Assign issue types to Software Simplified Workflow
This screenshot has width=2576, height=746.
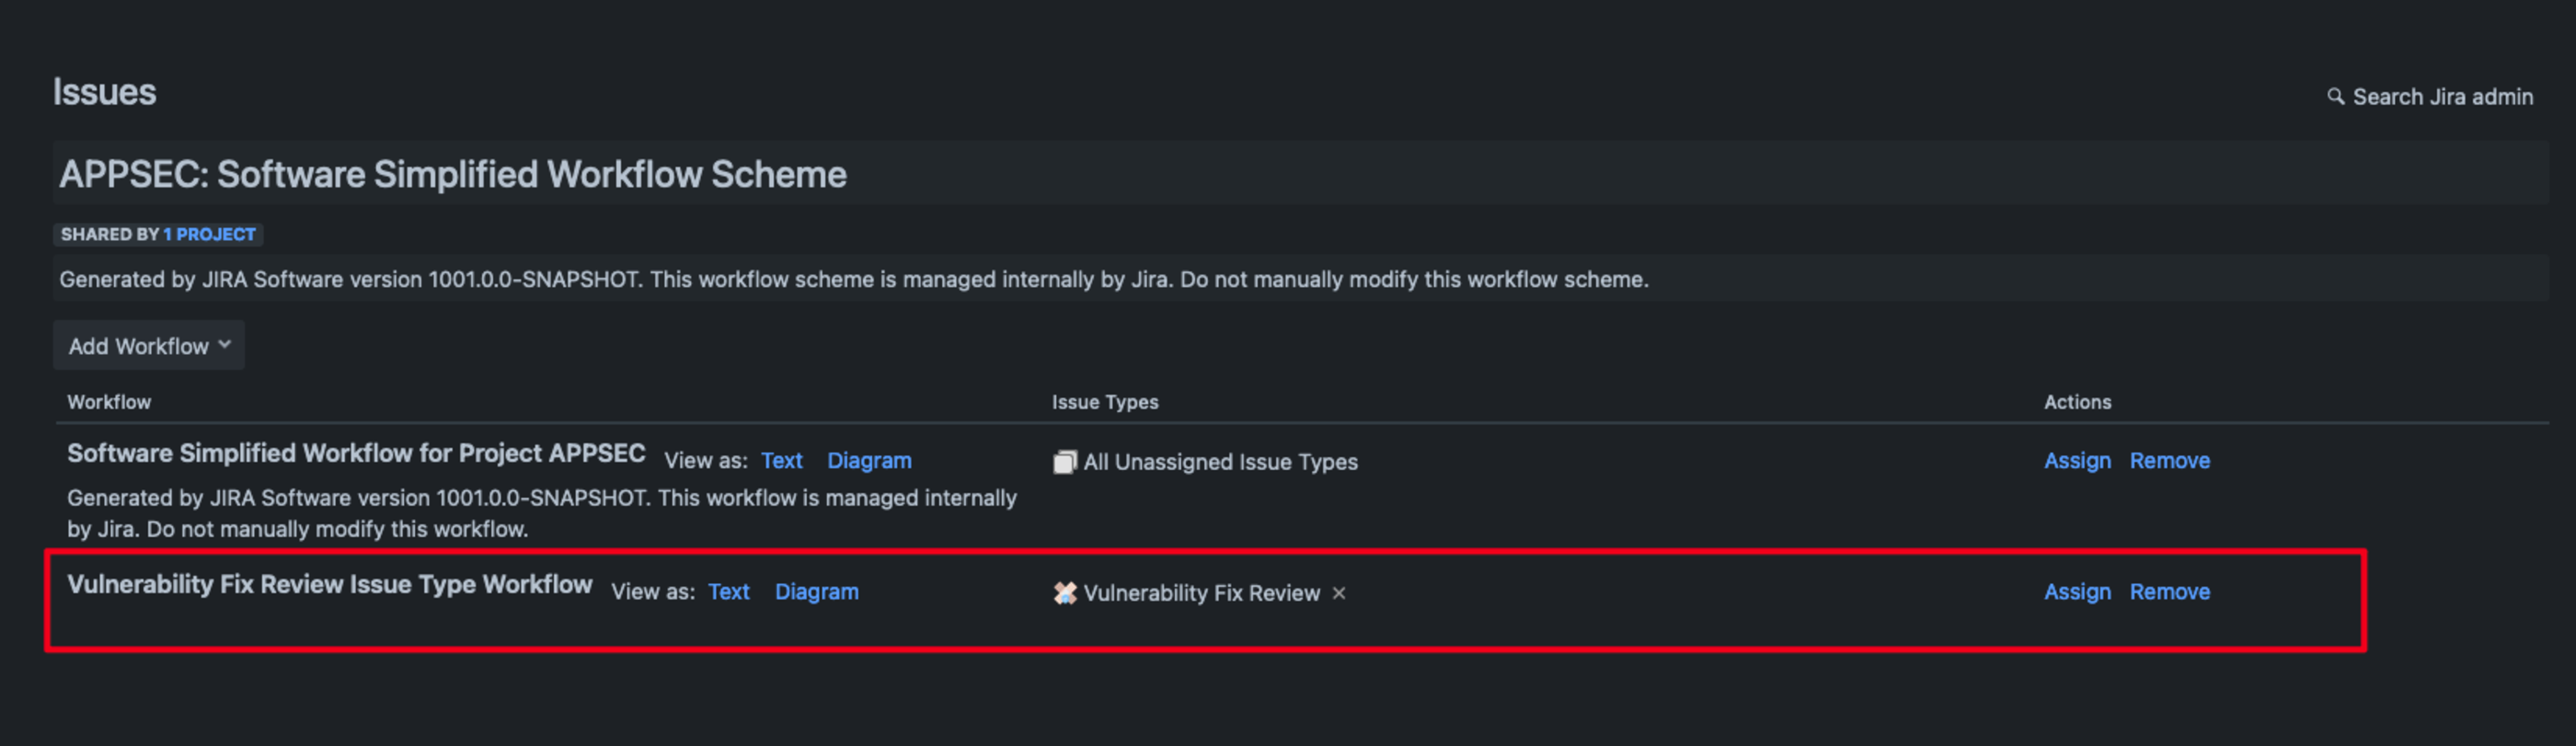(x=2077, y=461)
